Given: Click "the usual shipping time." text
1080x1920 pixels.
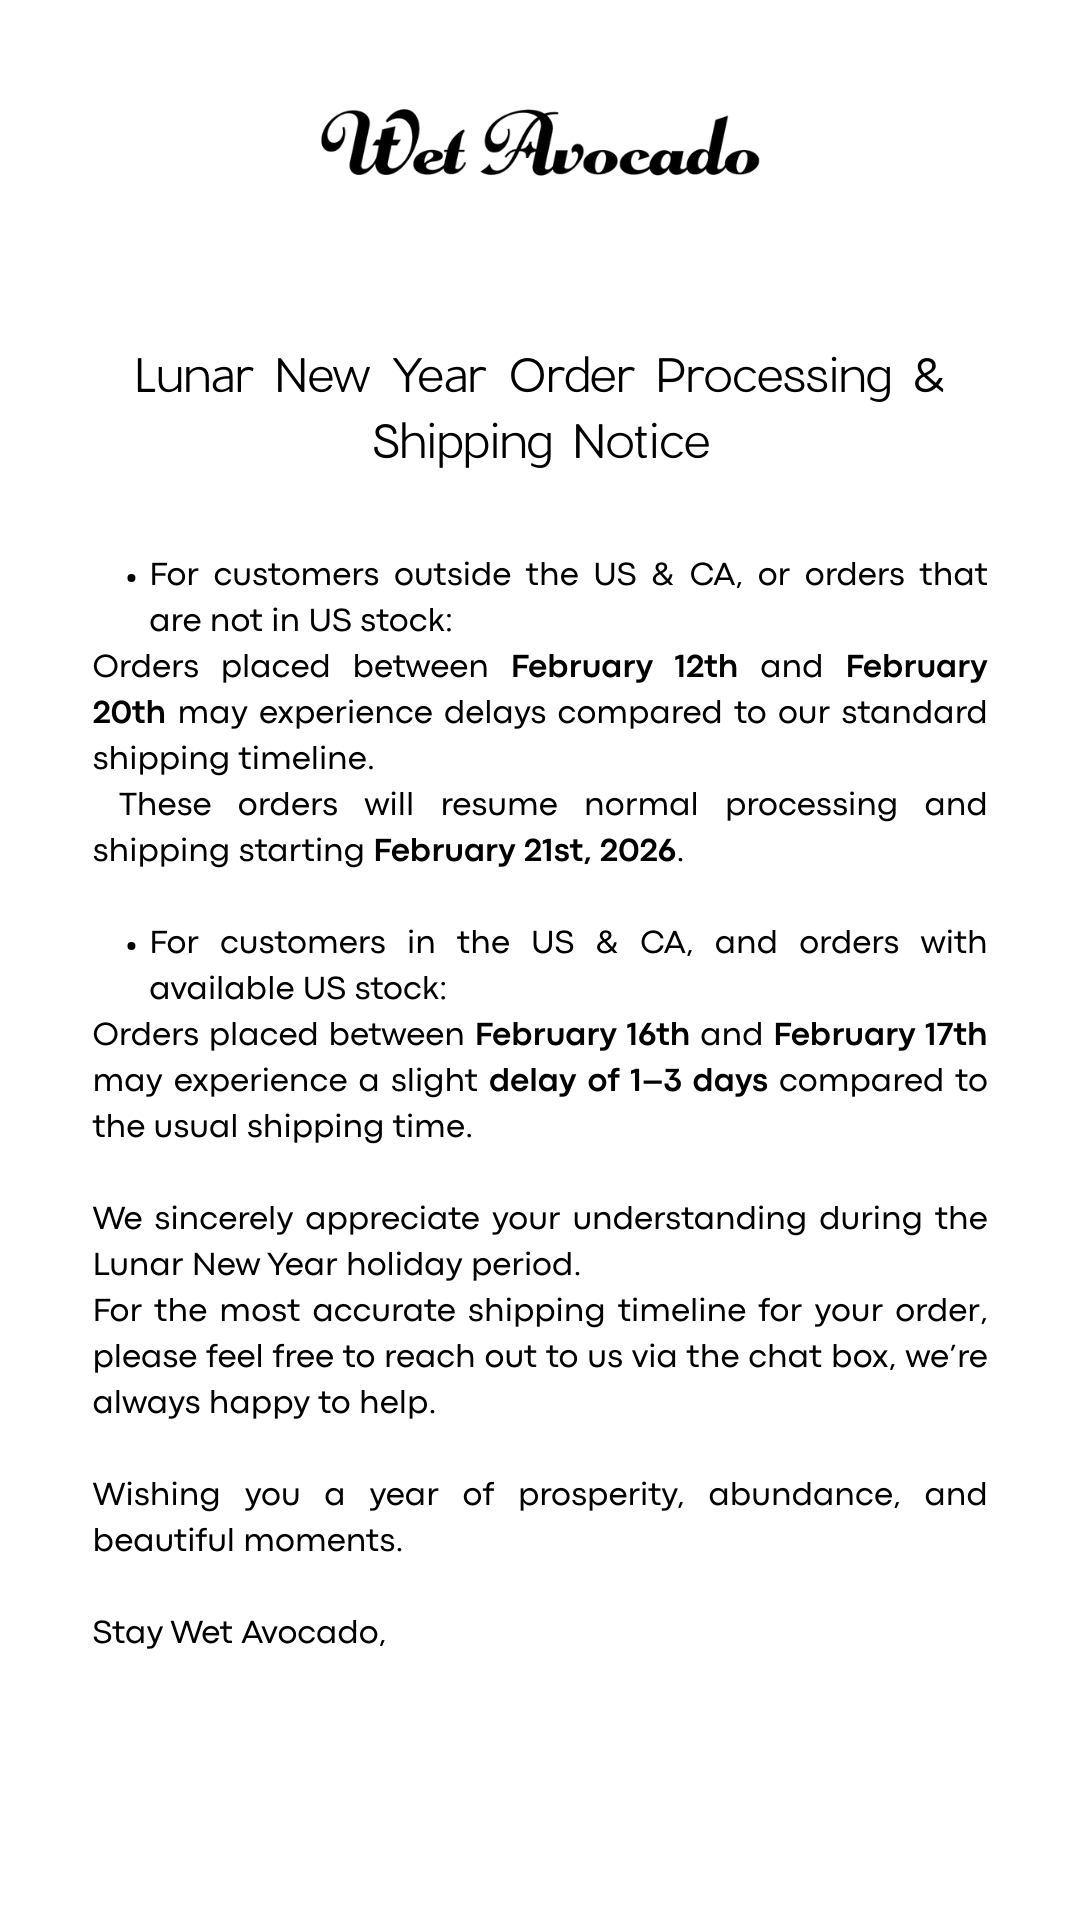Looking at the screenshot, I should pos(282,1126).
